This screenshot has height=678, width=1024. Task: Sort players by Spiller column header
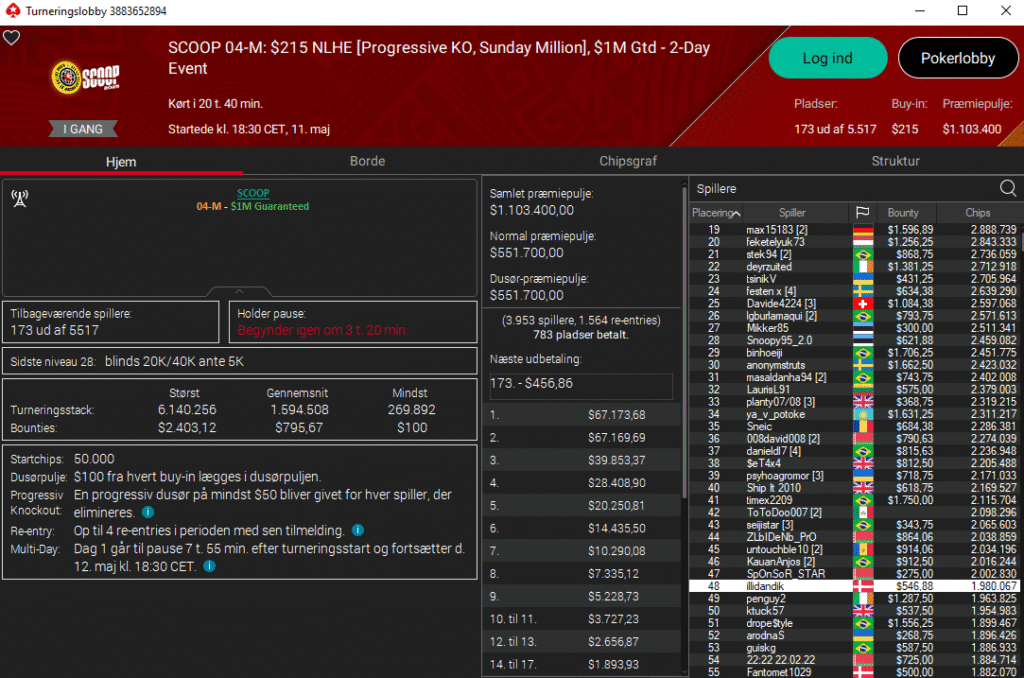pyautogui.click(x=792, y=212)
